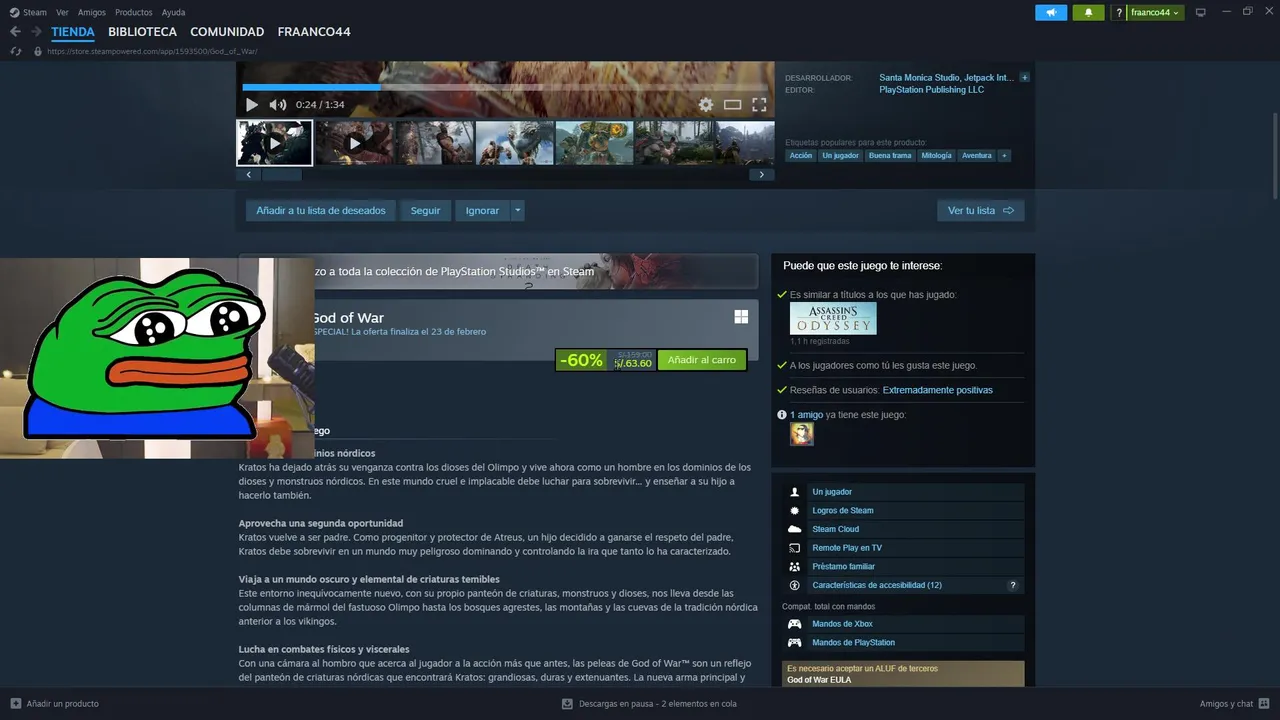The image size is (1280, 720).
Task: Open Logros de Steam feature
Action: coord(903,510)
